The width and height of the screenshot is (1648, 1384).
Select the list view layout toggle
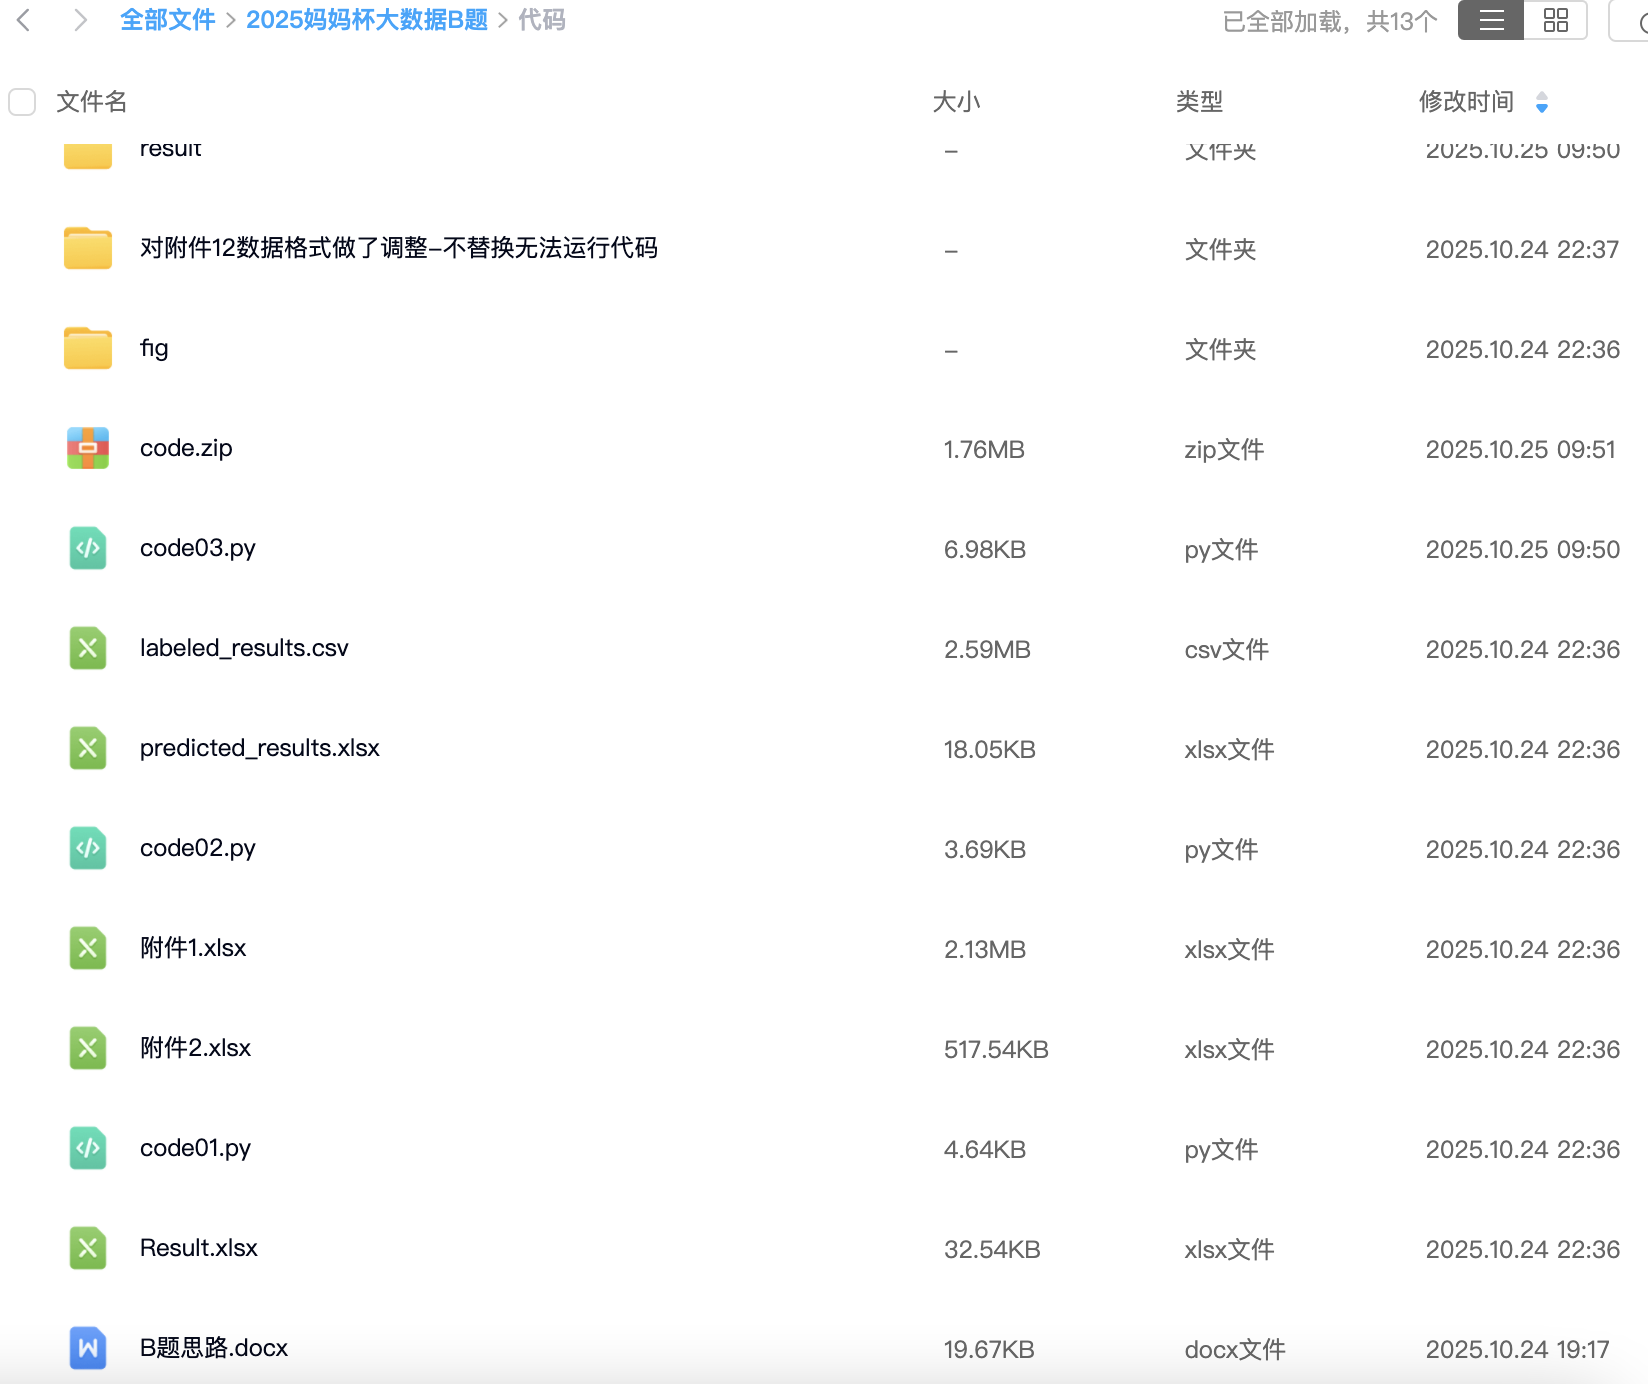pos(1490,20)
